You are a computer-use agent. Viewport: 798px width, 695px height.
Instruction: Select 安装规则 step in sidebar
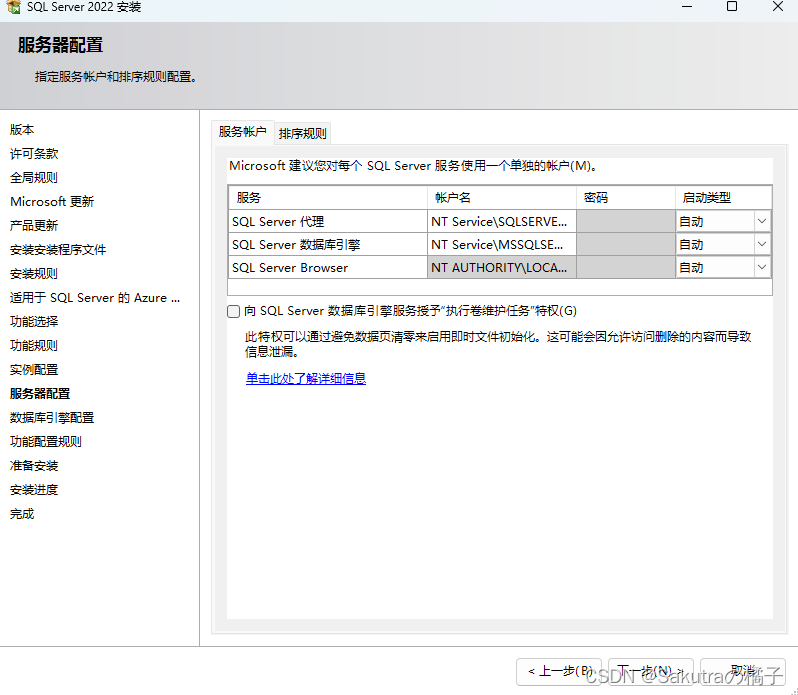(x=34, y=274)
